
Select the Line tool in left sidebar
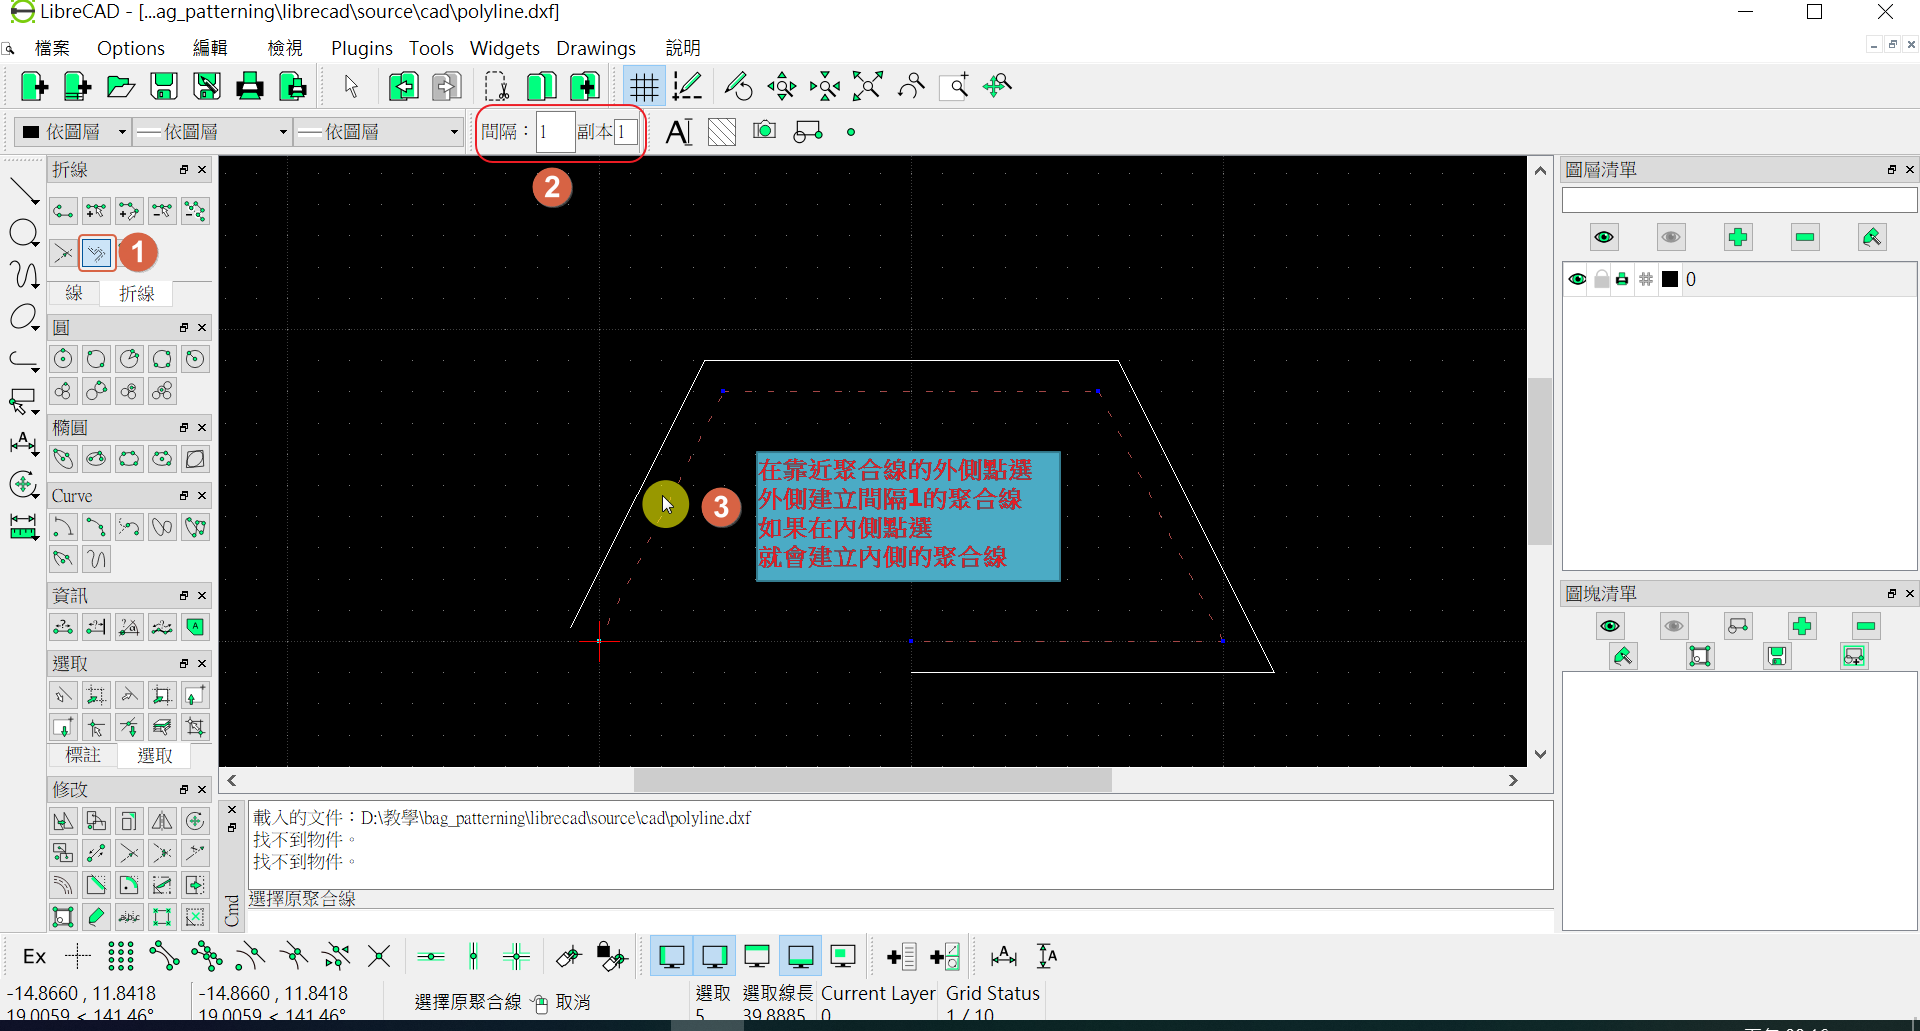click(23, 190)
